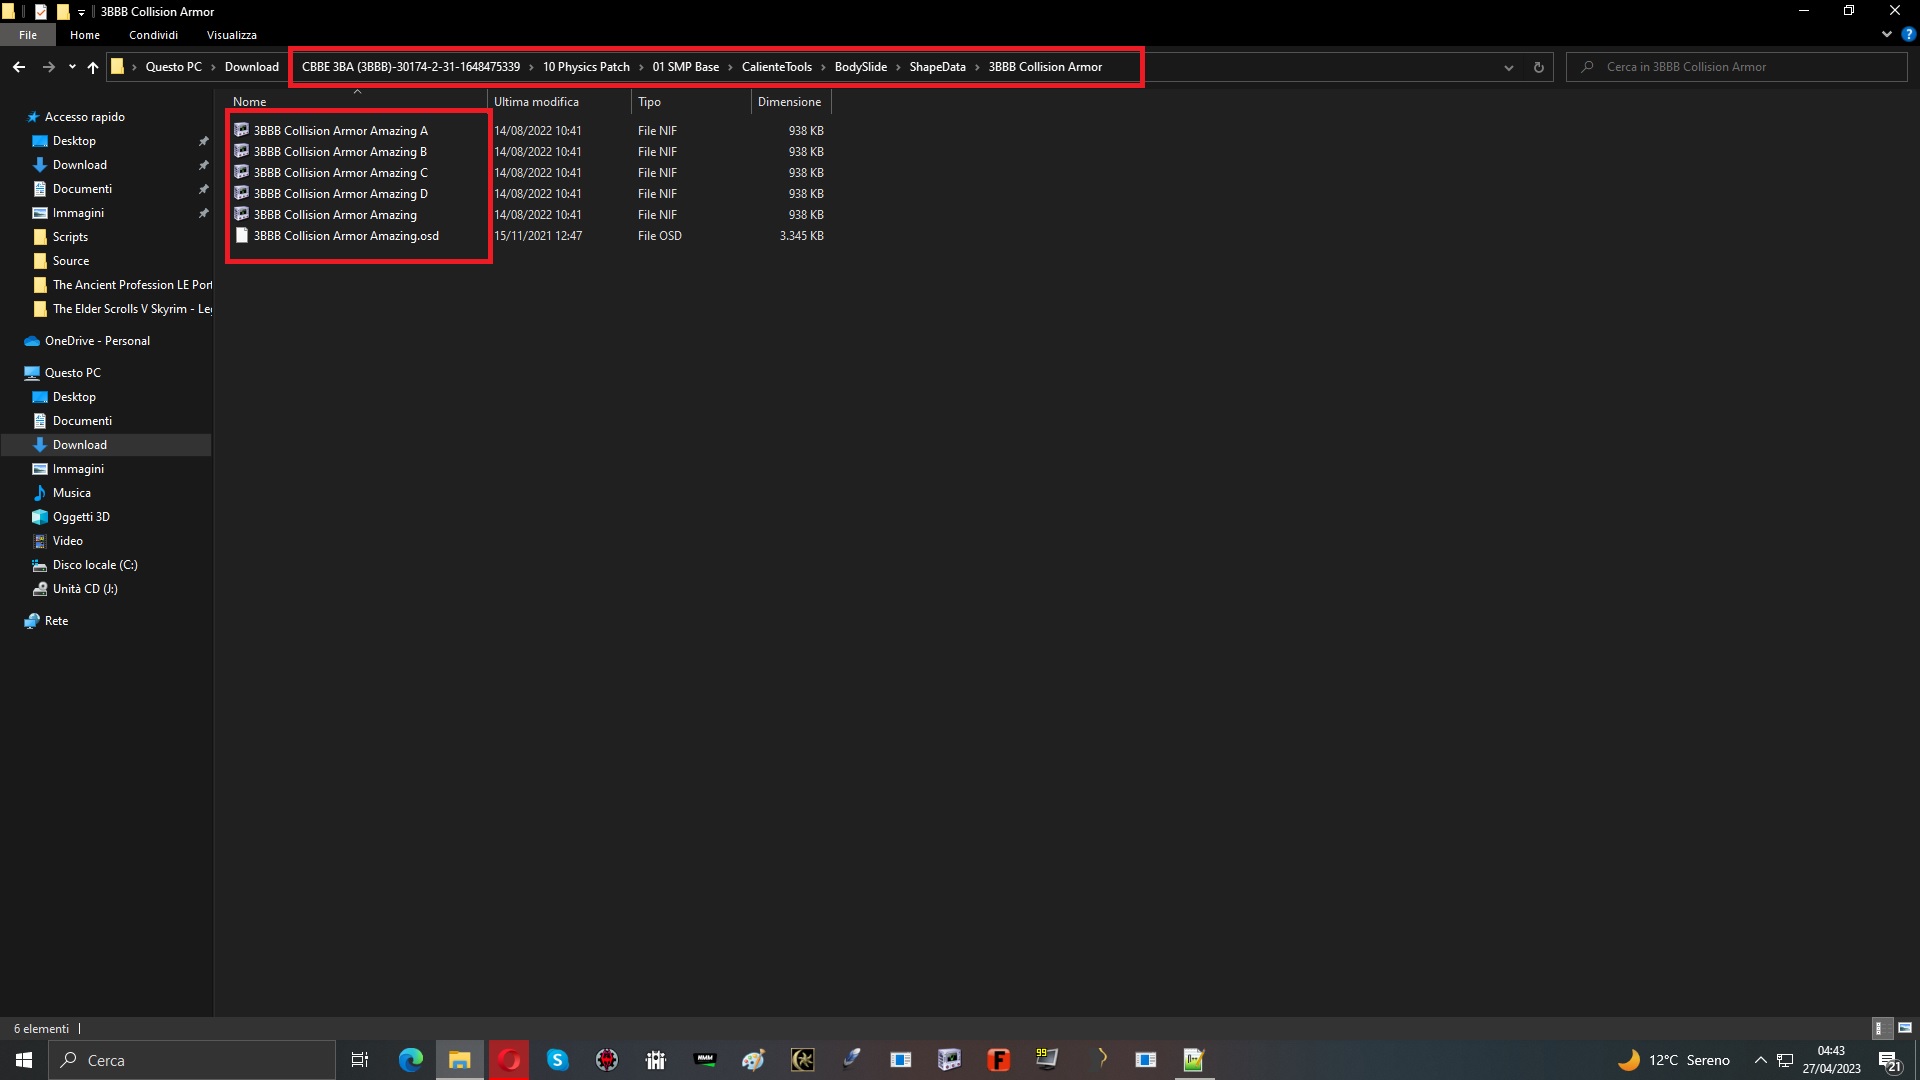Open Disco locale (C:) drive
The height and width of the screenshot is (1080, 1920).
coord(95,565)
